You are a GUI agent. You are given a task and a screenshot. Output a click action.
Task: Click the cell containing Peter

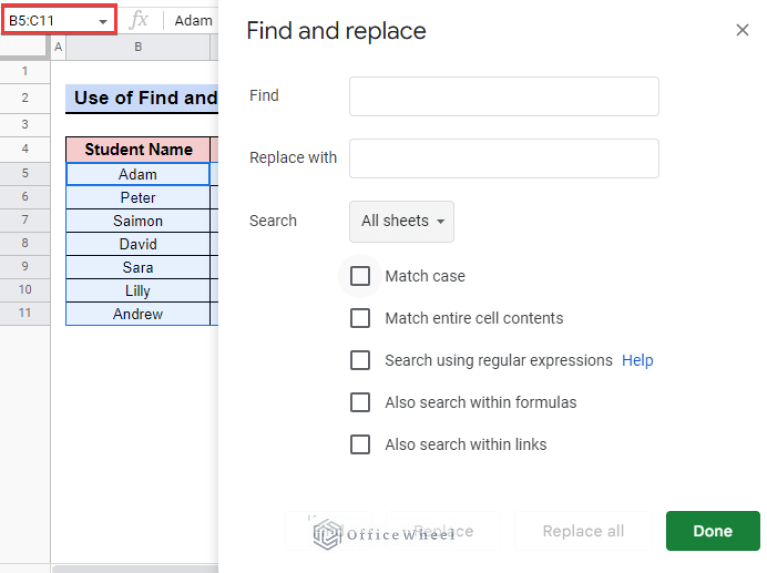(138, 198)
